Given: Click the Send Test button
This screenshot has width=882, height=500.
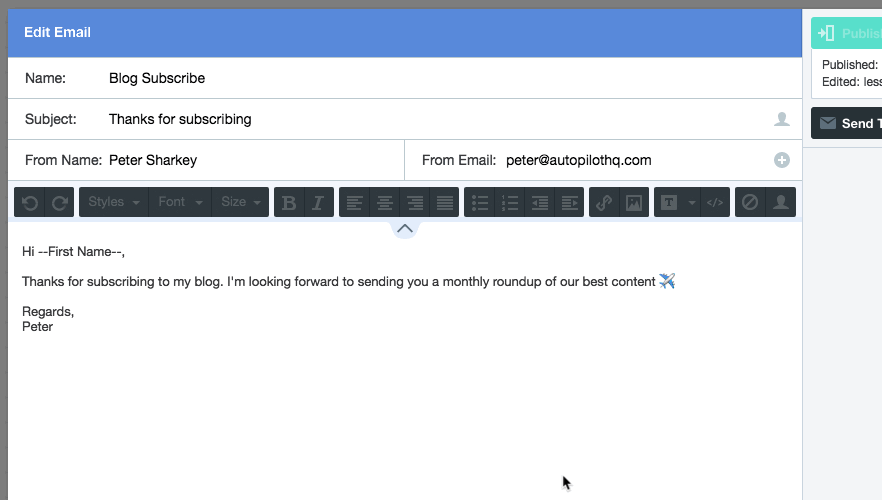Looking at the screenshot, I should (848, 123).
